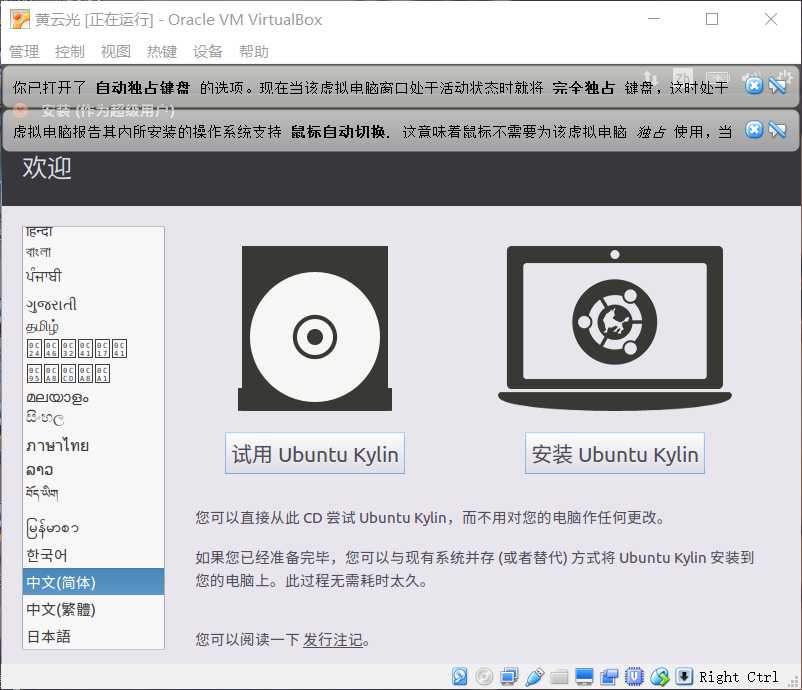Open the 帮助 menu
The width and height of the screenshot is (802, 690).
254,52
